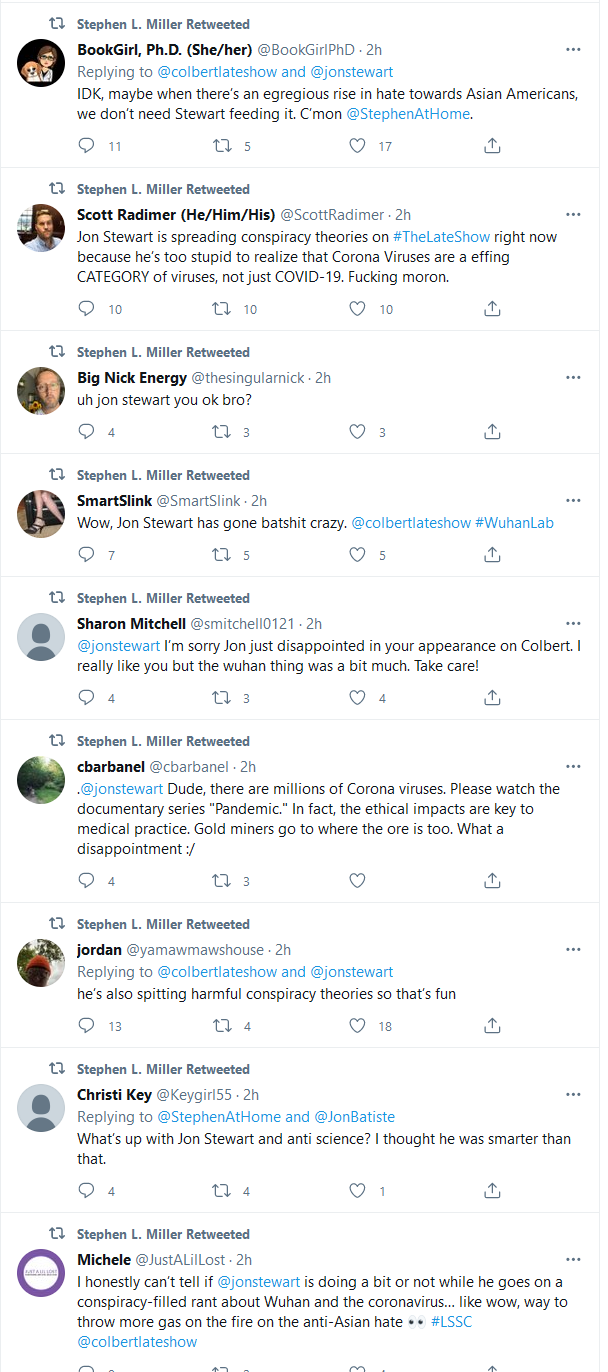This screenshot has height=1372, width=608.
Task: Open more options on SmartSlink's tweet
Action: (x=573, y=501)
